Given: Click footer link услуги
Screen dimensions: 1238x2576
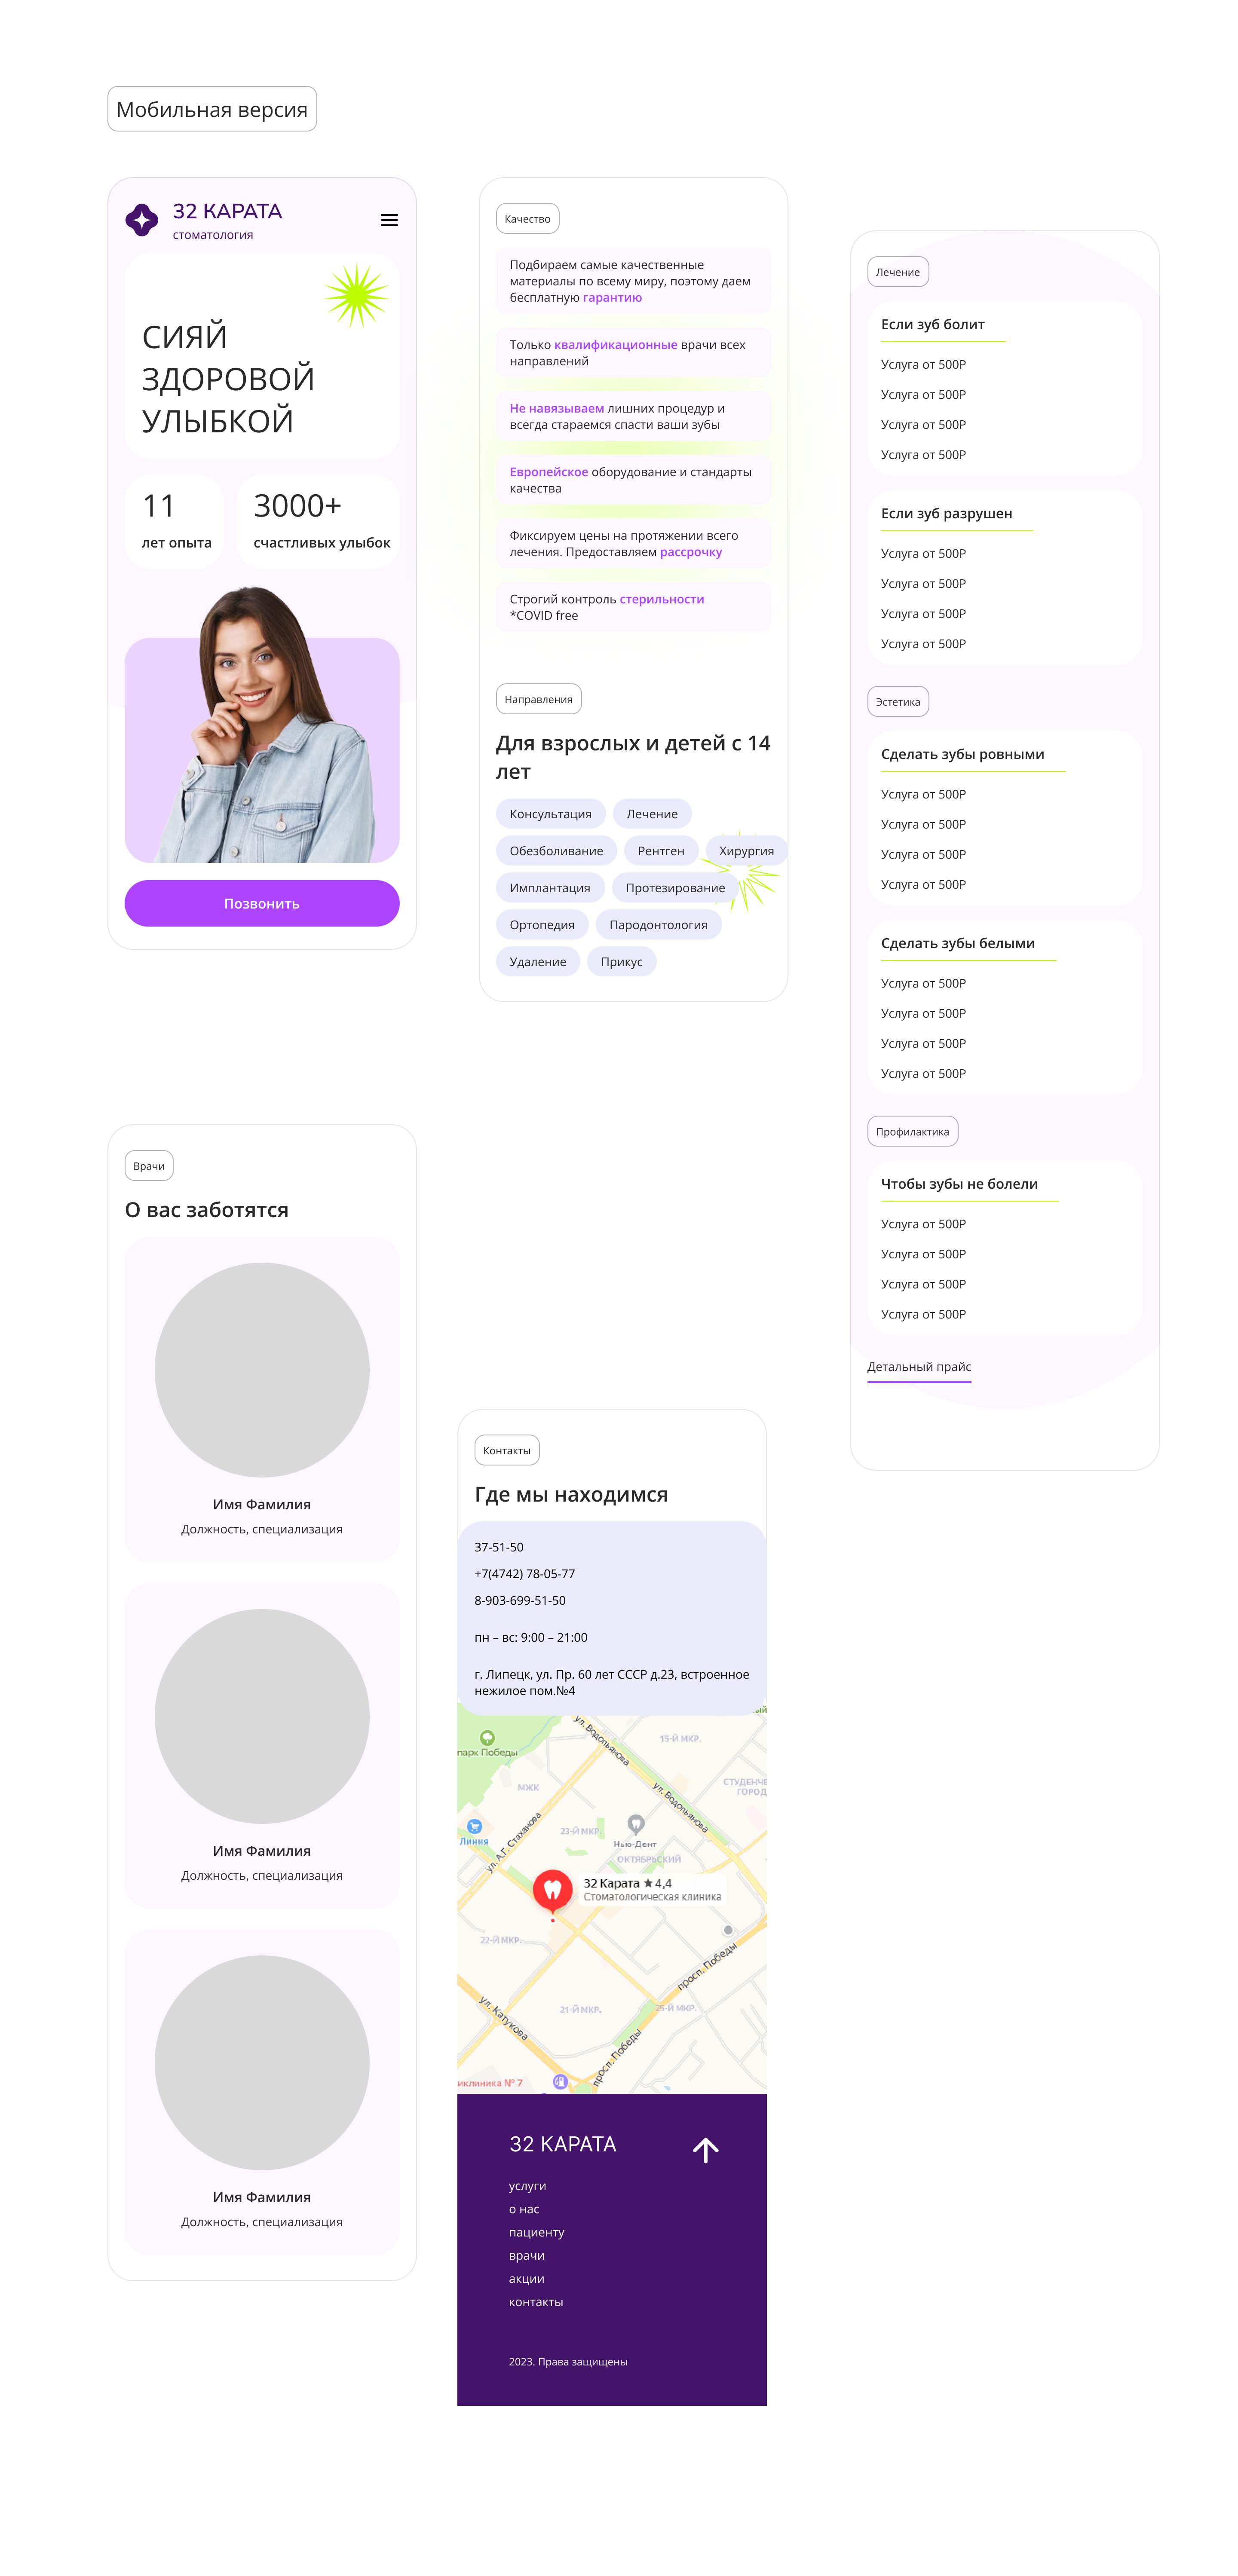Looking at the screenshot, I should (527, 2186).
